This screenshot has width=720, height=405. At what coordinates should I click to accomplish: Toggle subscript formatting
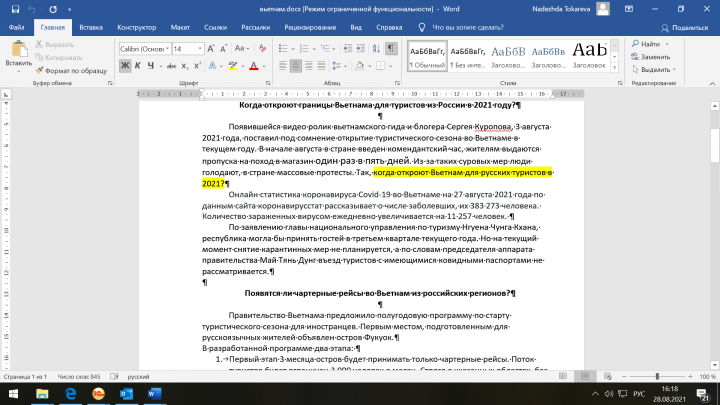[x=185, y=66]
